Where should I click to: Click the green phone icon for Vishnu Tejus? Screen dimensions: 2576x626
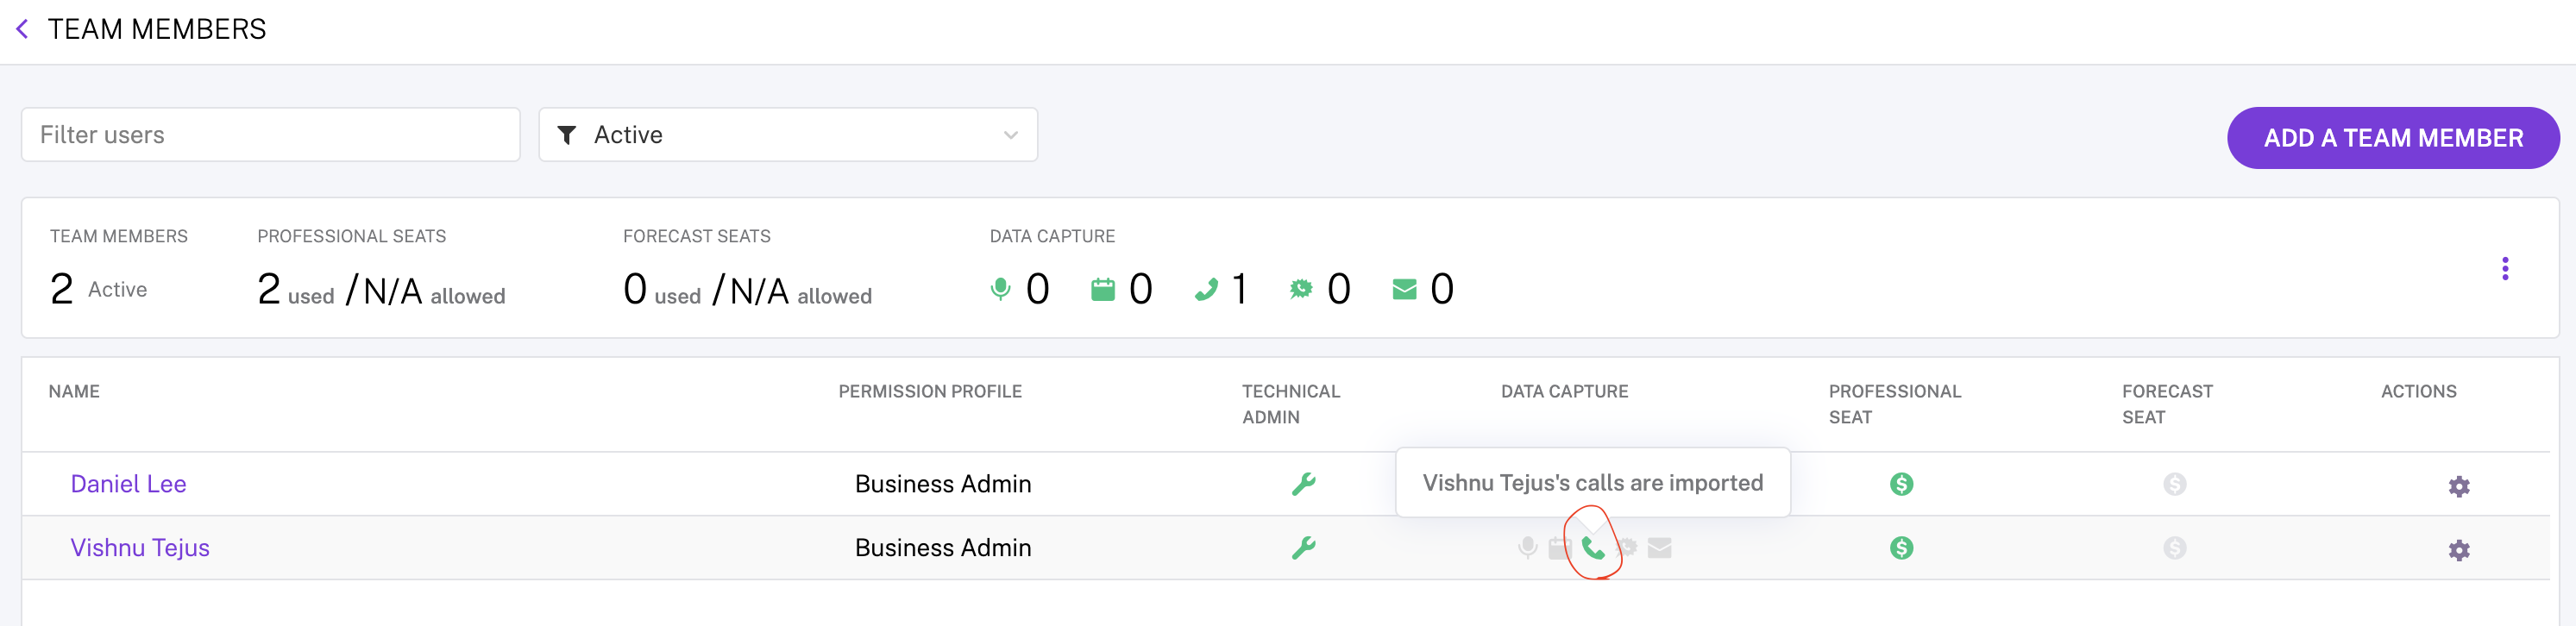click(1593, 548)
